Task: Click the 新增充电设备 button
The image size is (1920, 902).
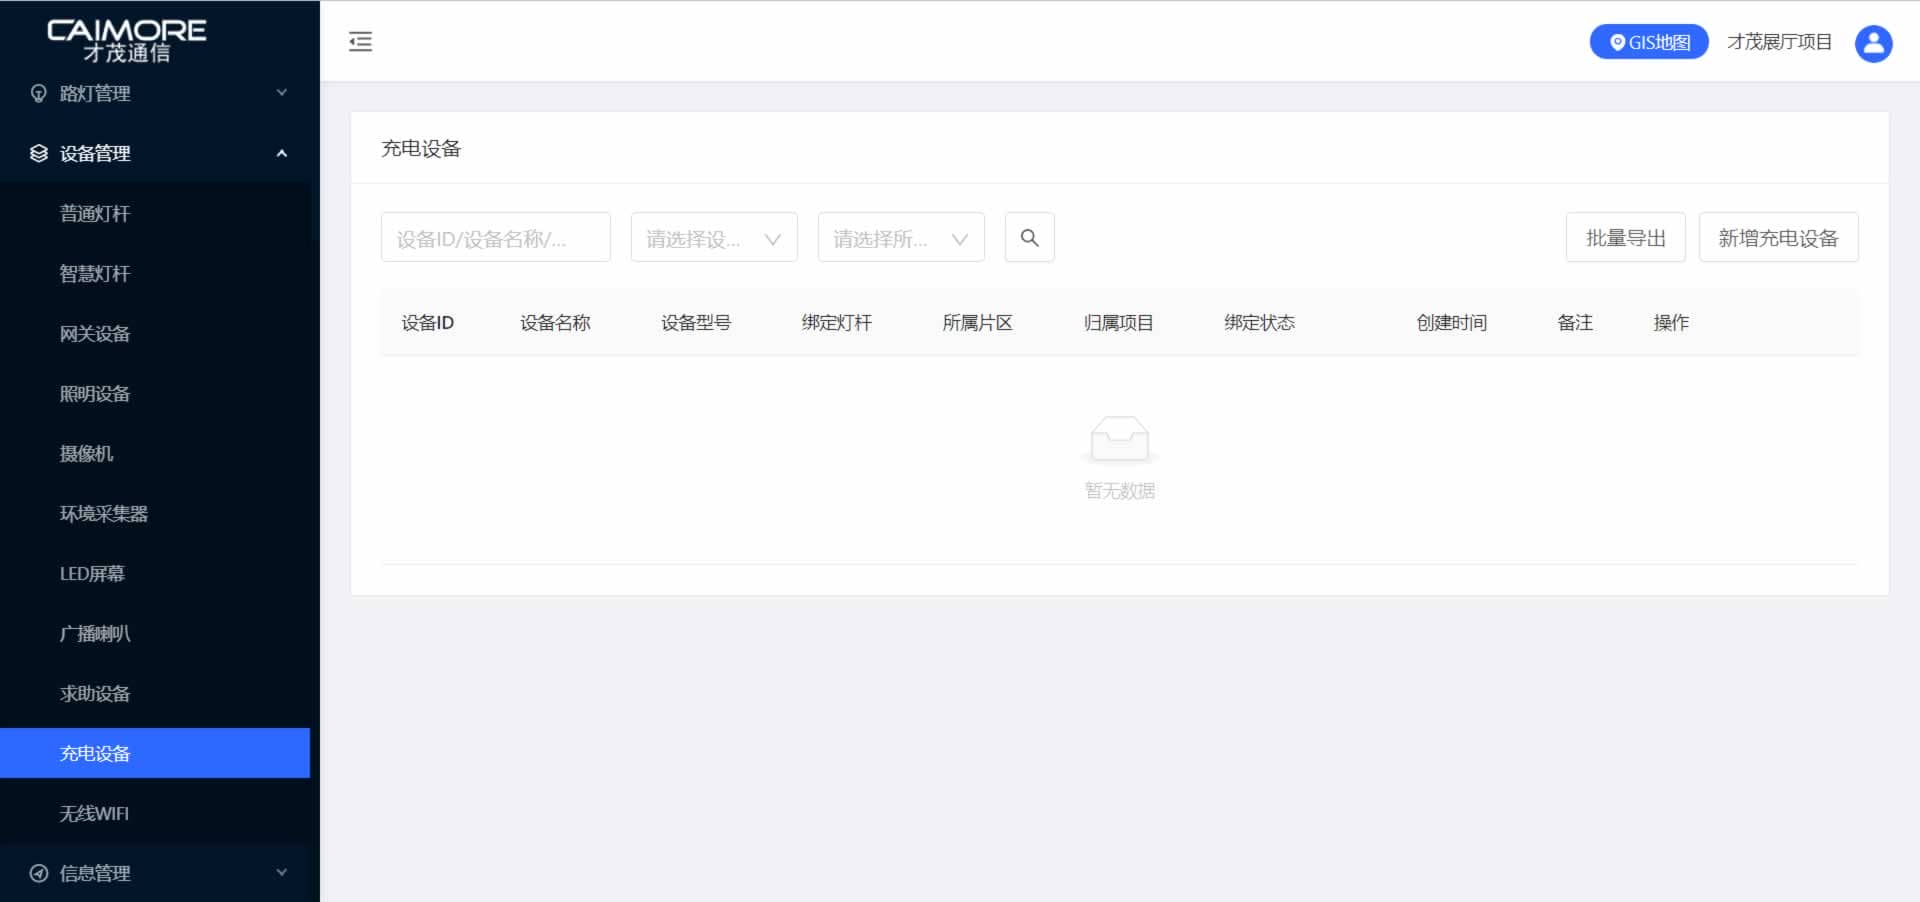Action: [x=1778, y=237]
